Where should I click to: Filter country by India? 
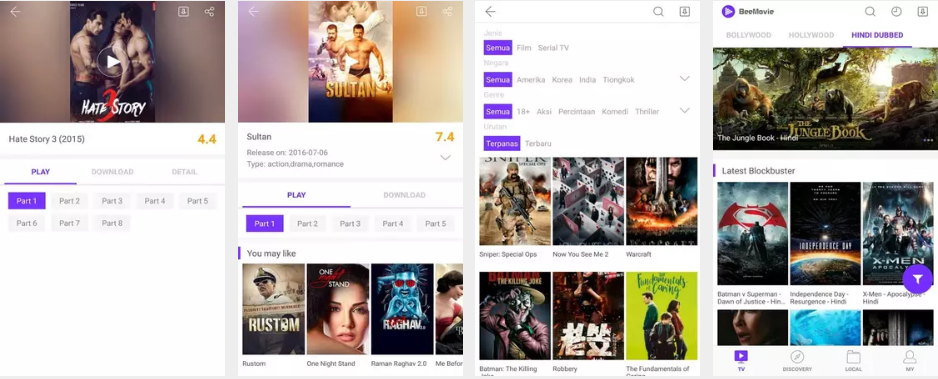(587, 80)
